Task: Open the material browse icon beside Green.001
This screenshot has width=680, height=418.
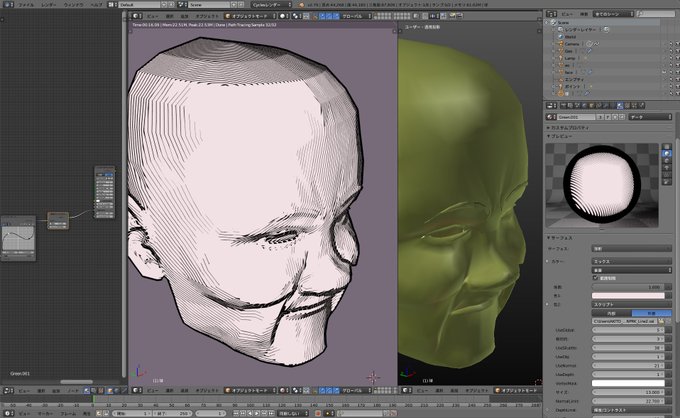Action: (551, 117)
